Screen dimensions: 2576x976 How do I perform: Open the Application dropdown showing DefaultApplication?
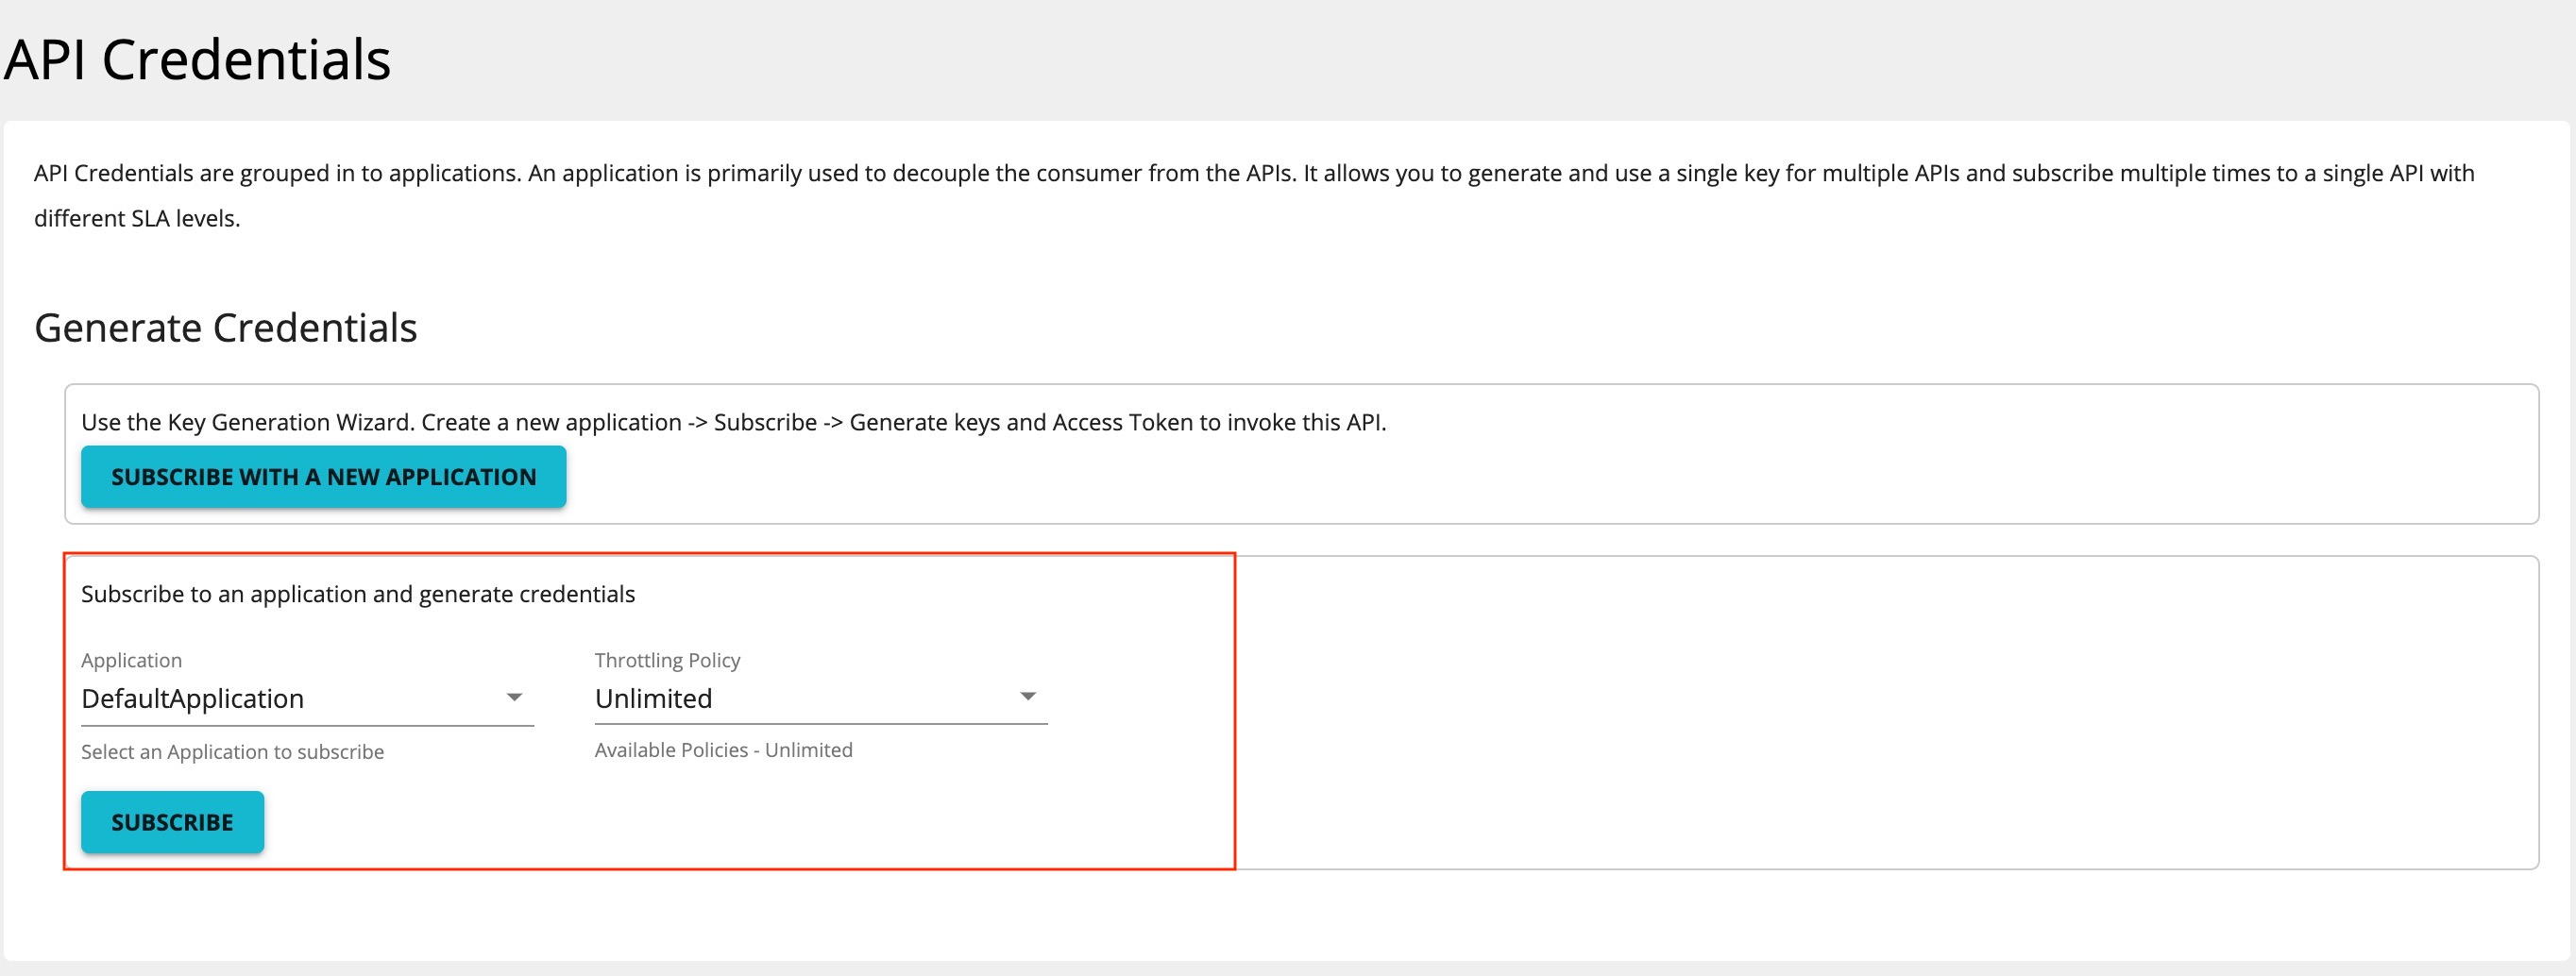(307, 699)
